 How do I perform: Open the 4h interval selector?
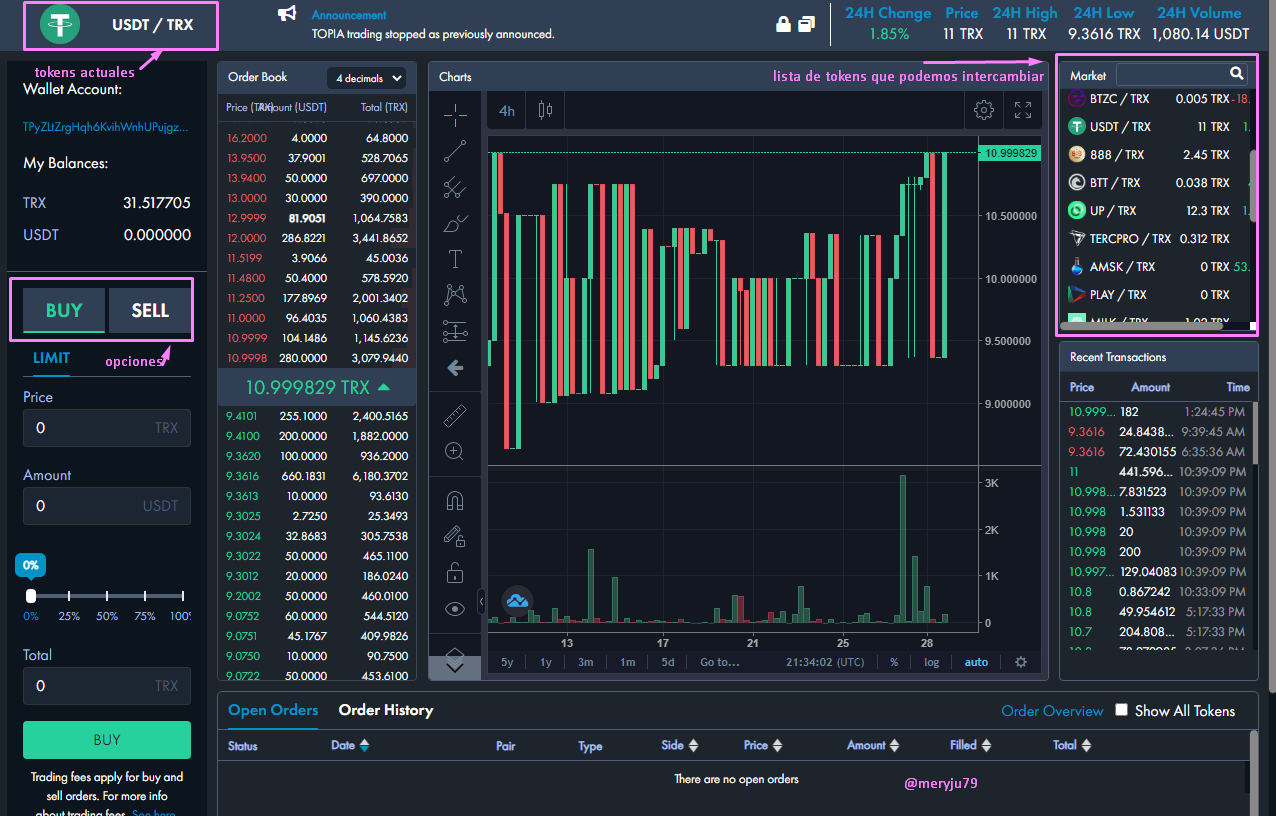coord(507,111)
